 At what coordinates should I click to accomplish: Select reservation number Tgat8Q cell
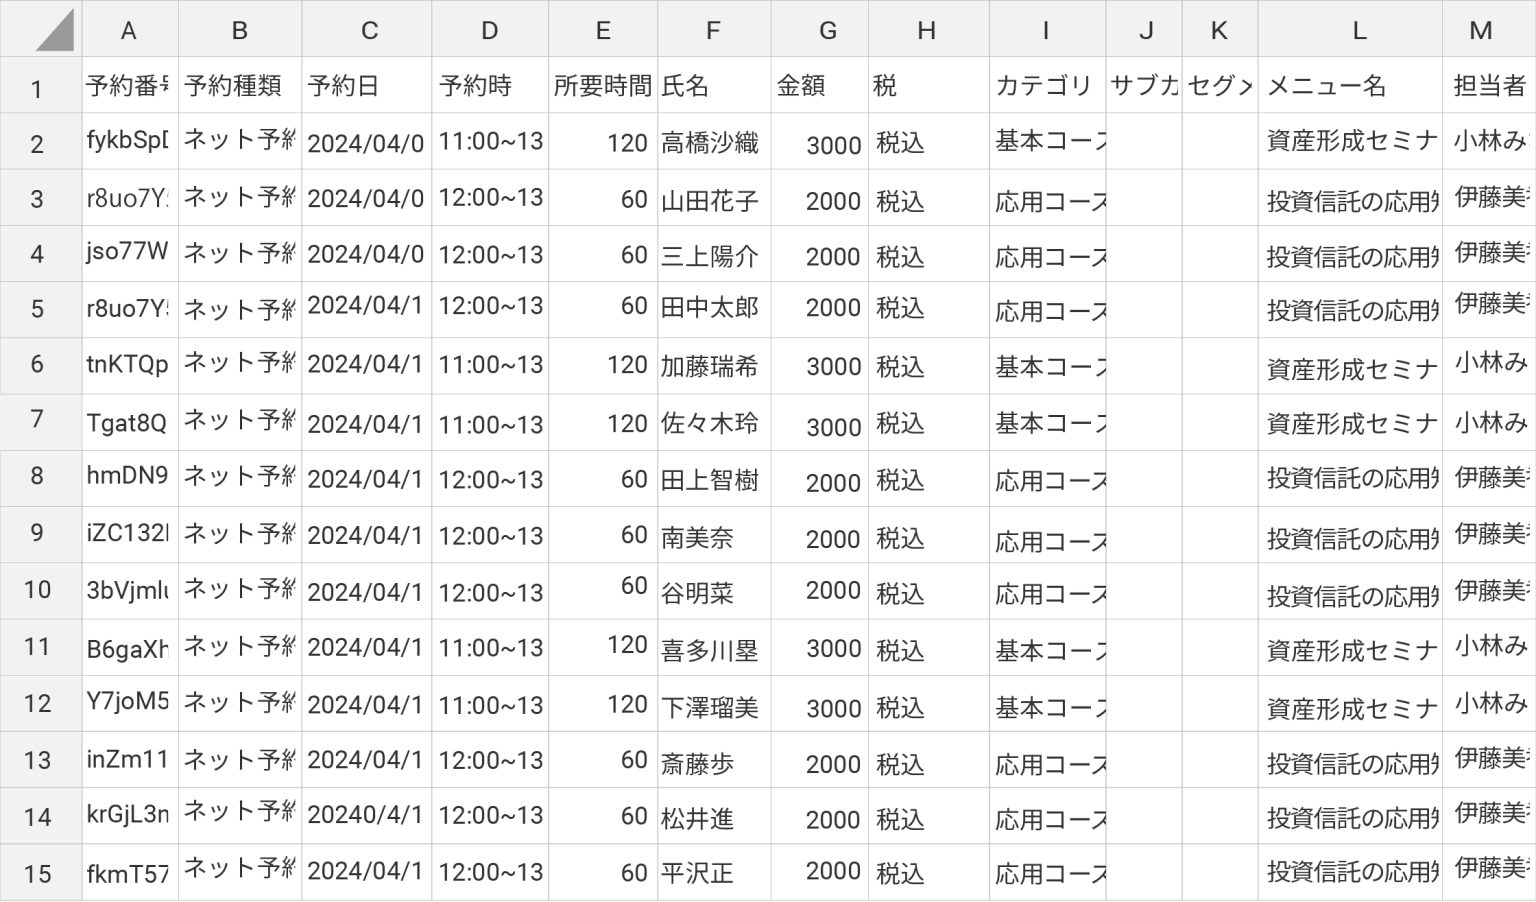(129, 423)
